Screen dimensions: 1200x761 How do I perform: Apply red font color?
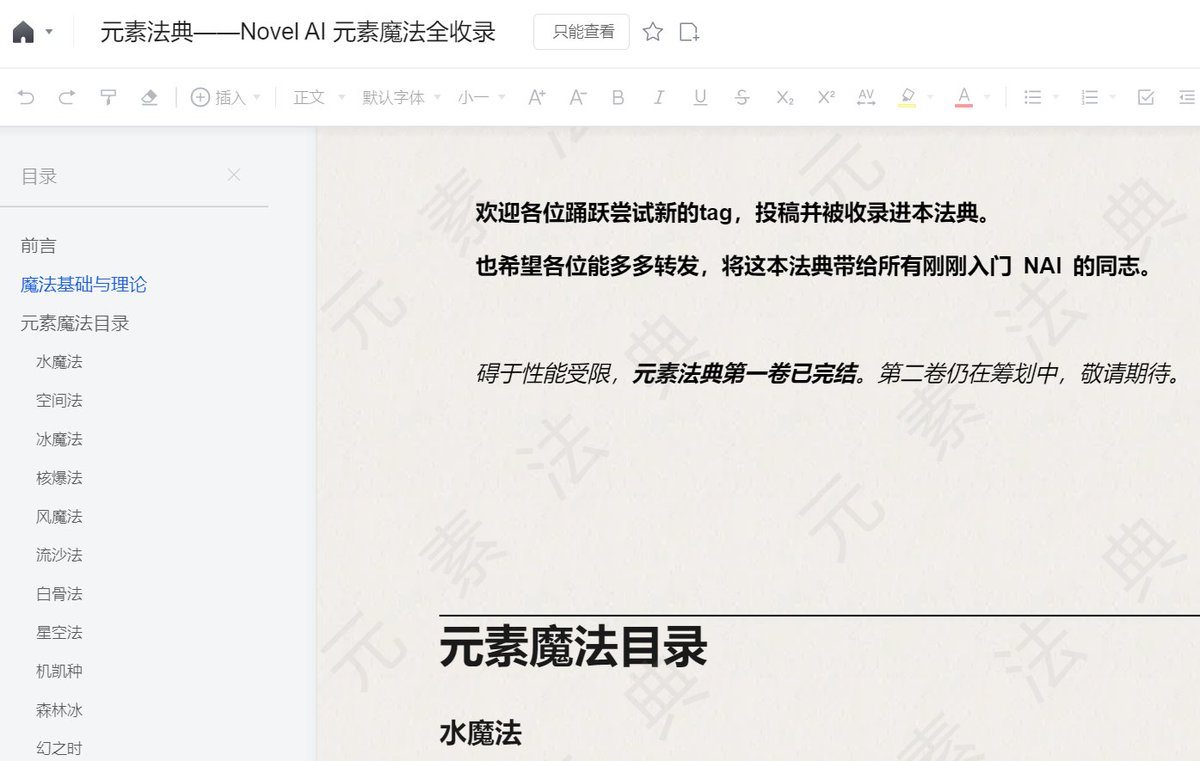pyautogui.click(x=964, y=97)
